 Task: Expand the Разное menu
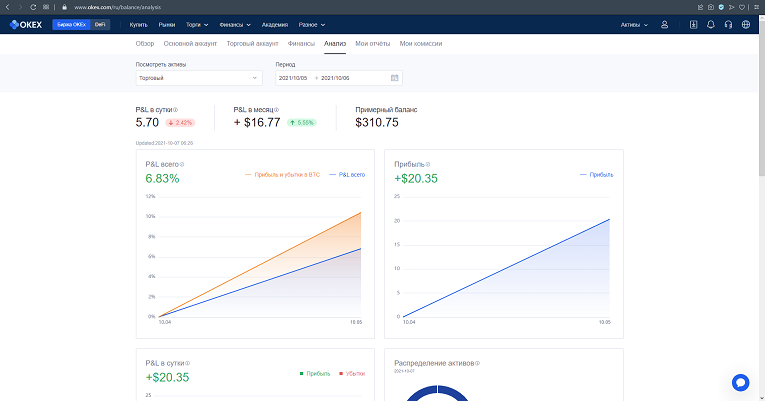(x=312, y=24)
